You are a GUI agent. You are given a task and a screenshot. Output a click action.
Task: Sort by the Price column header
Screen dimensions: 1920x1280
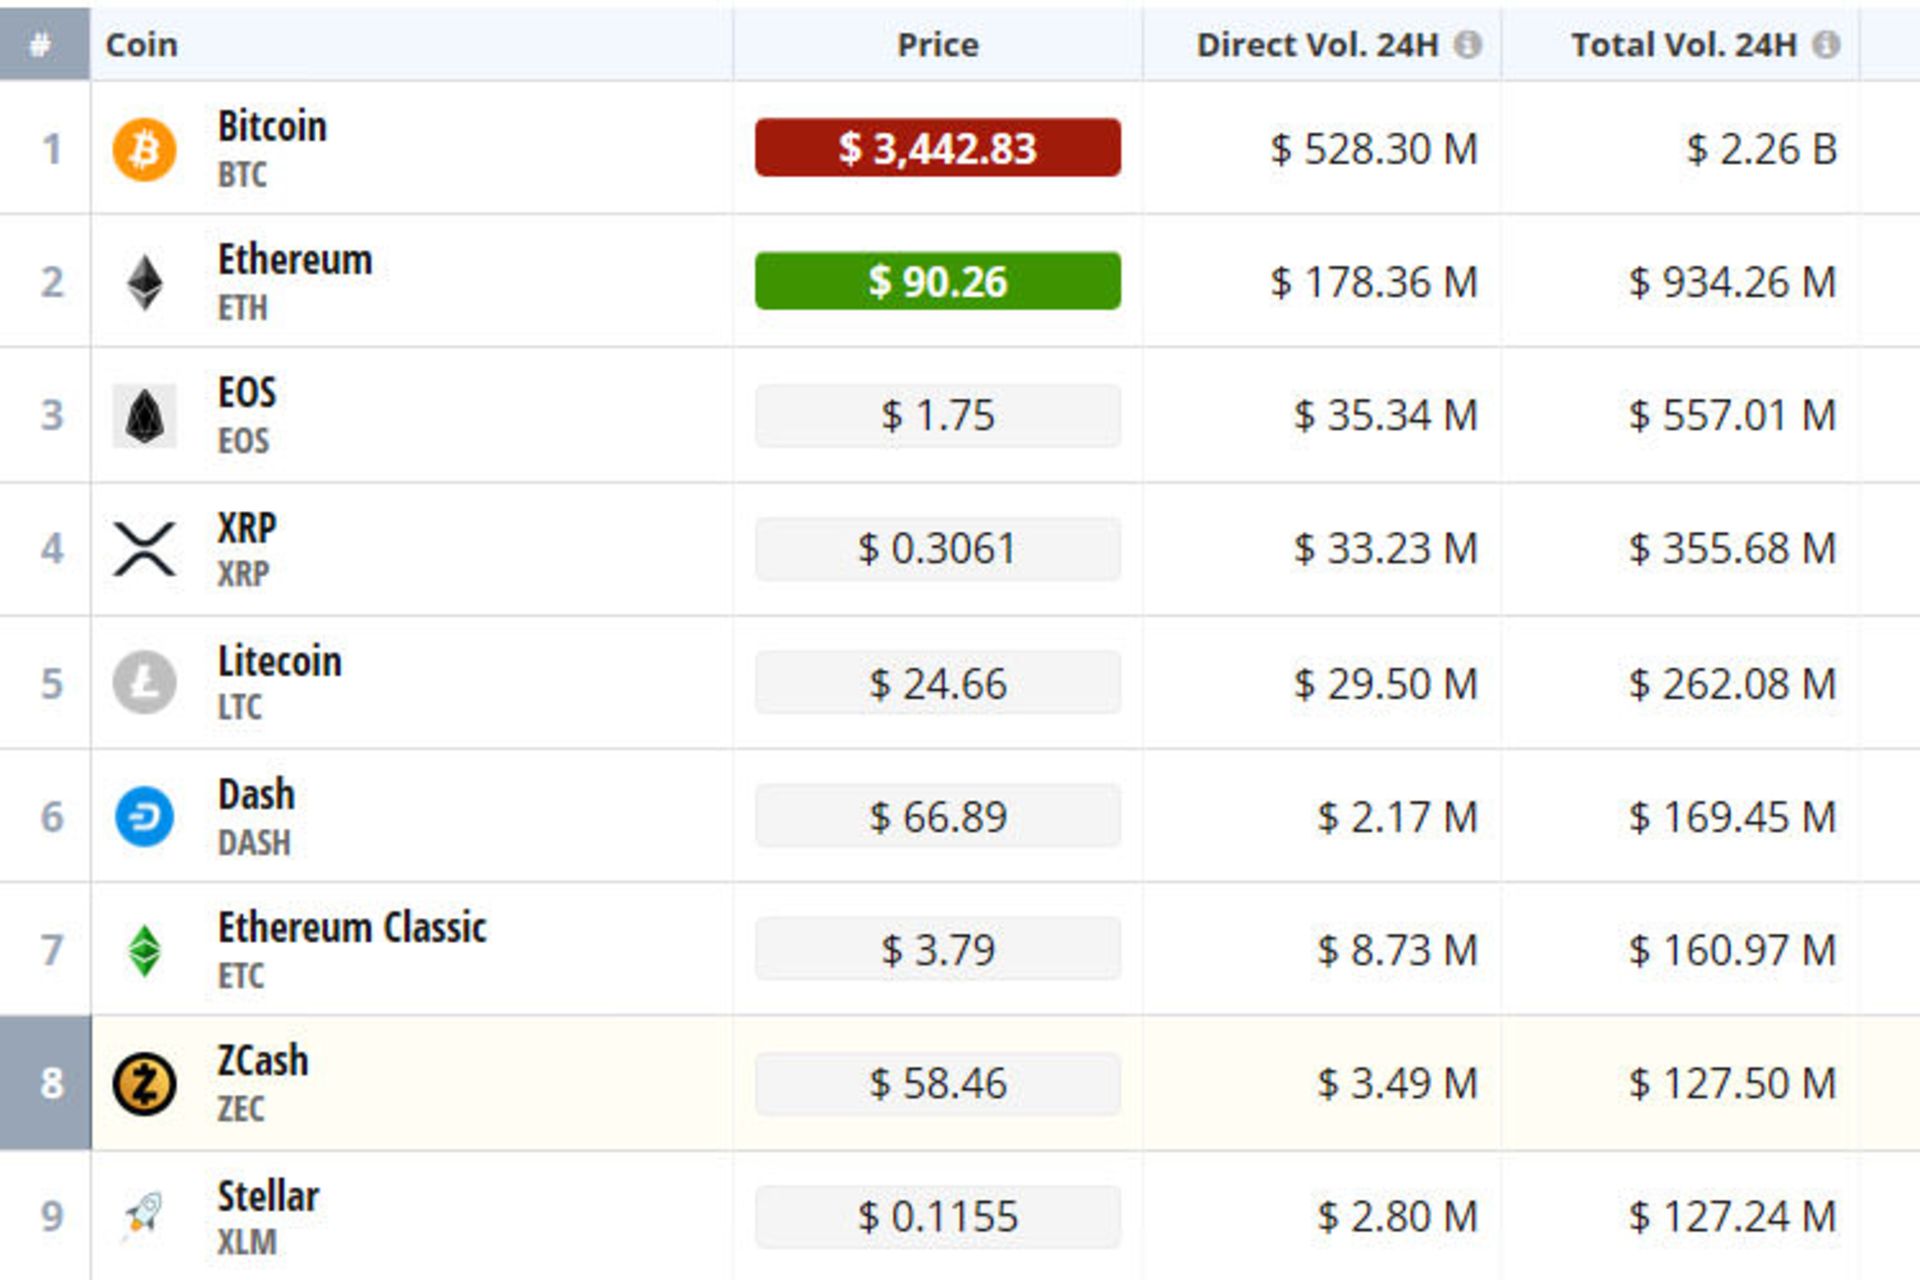pyautogui.click(x=937, y=45)
